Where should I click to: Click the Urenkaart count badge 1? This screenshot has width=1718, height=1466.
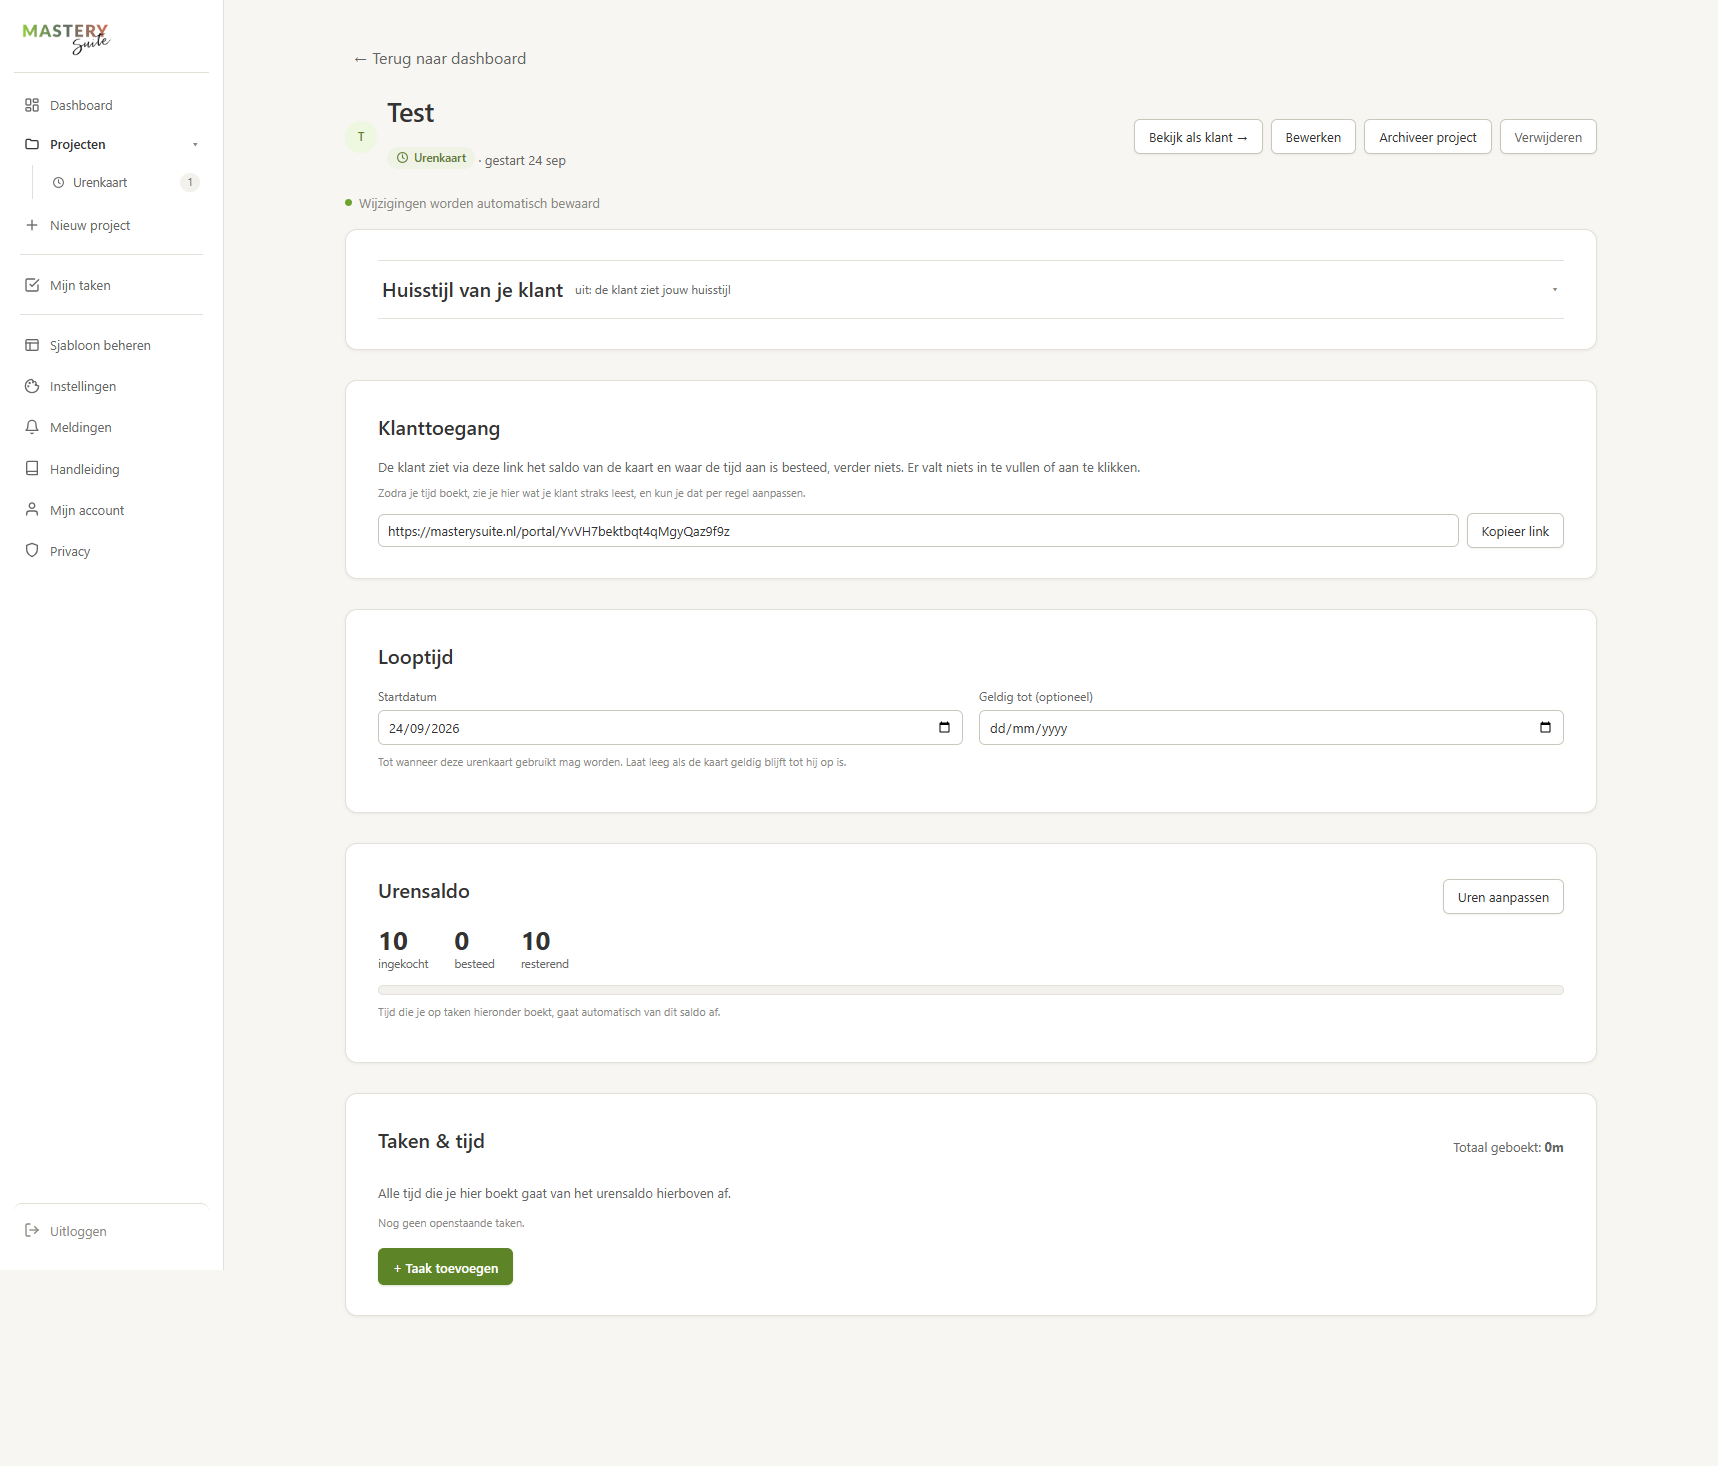click(190, 182)
